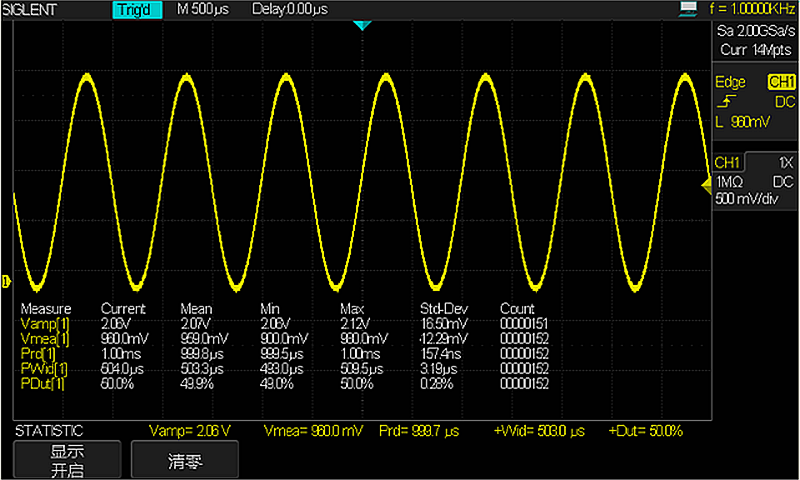Click the Trig'd status indicator
This screenshot has height=480, width=800.
134,9
